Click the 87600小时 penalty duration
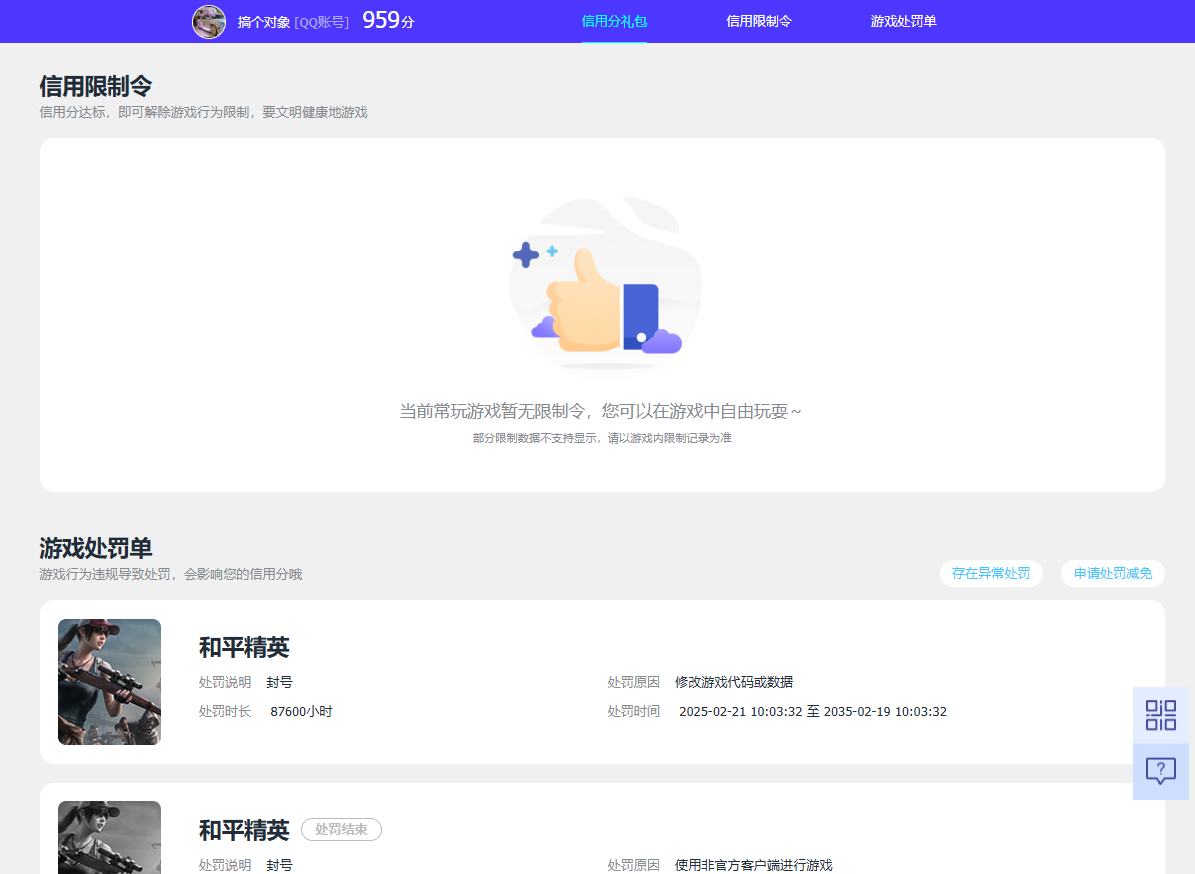The image size is (1195, 874). (303, 710)
